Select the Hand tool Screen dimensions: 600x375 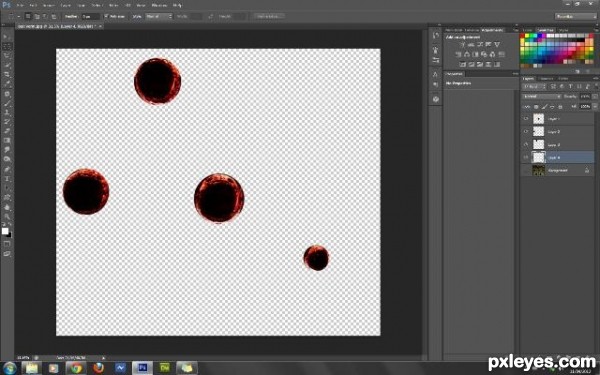(7, 207)
